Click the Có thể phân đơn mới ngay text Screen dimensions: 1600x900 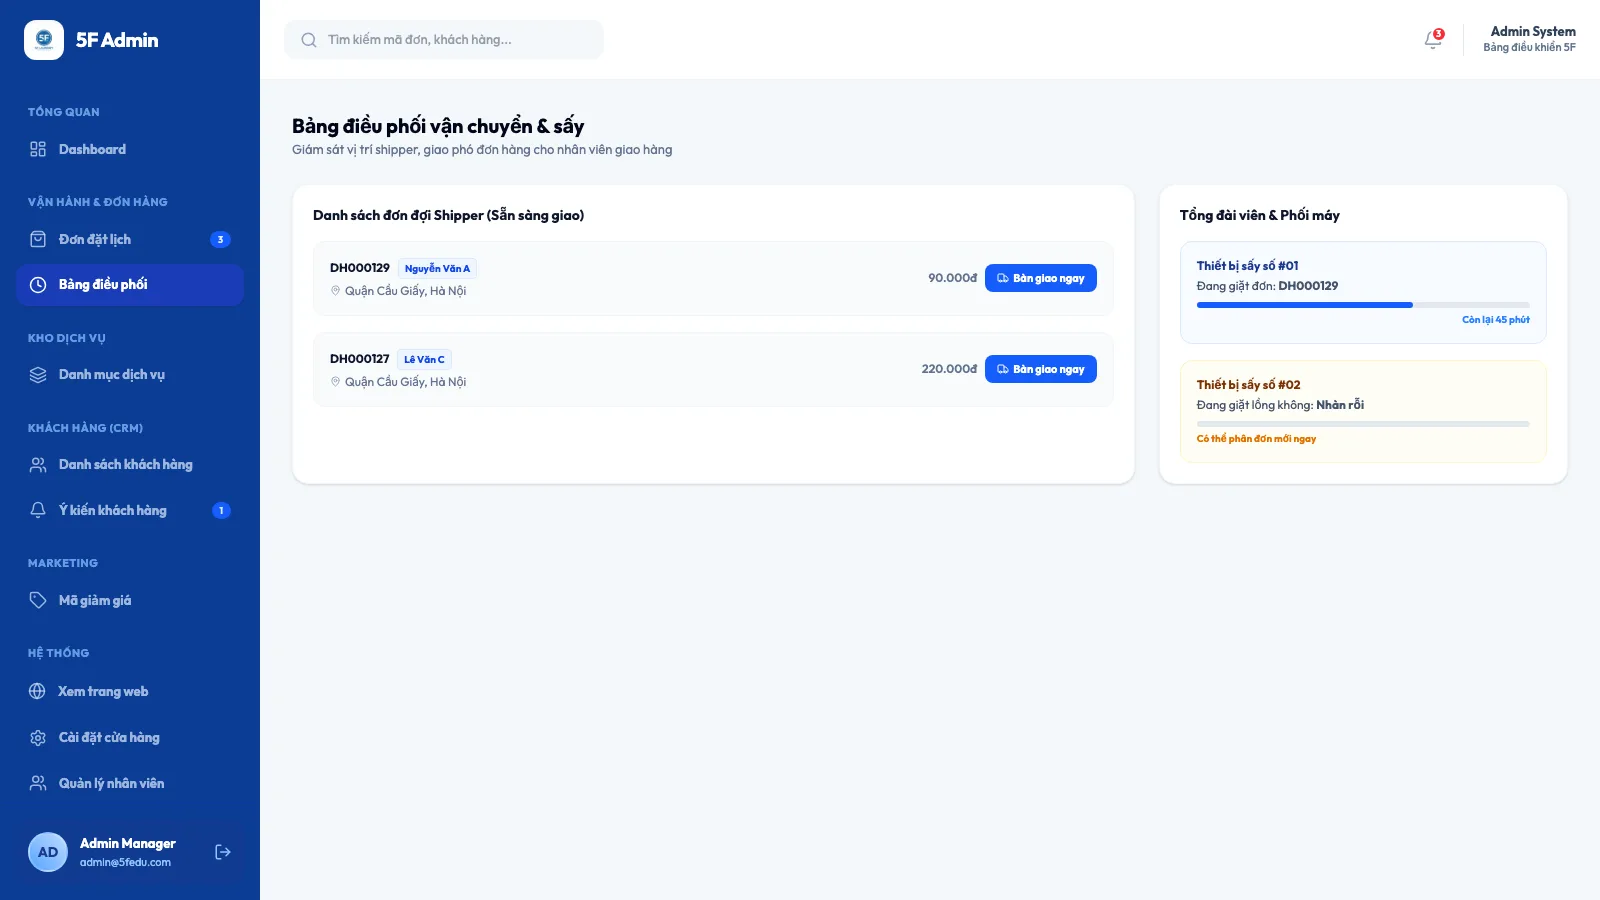(x=1256, y=439)
